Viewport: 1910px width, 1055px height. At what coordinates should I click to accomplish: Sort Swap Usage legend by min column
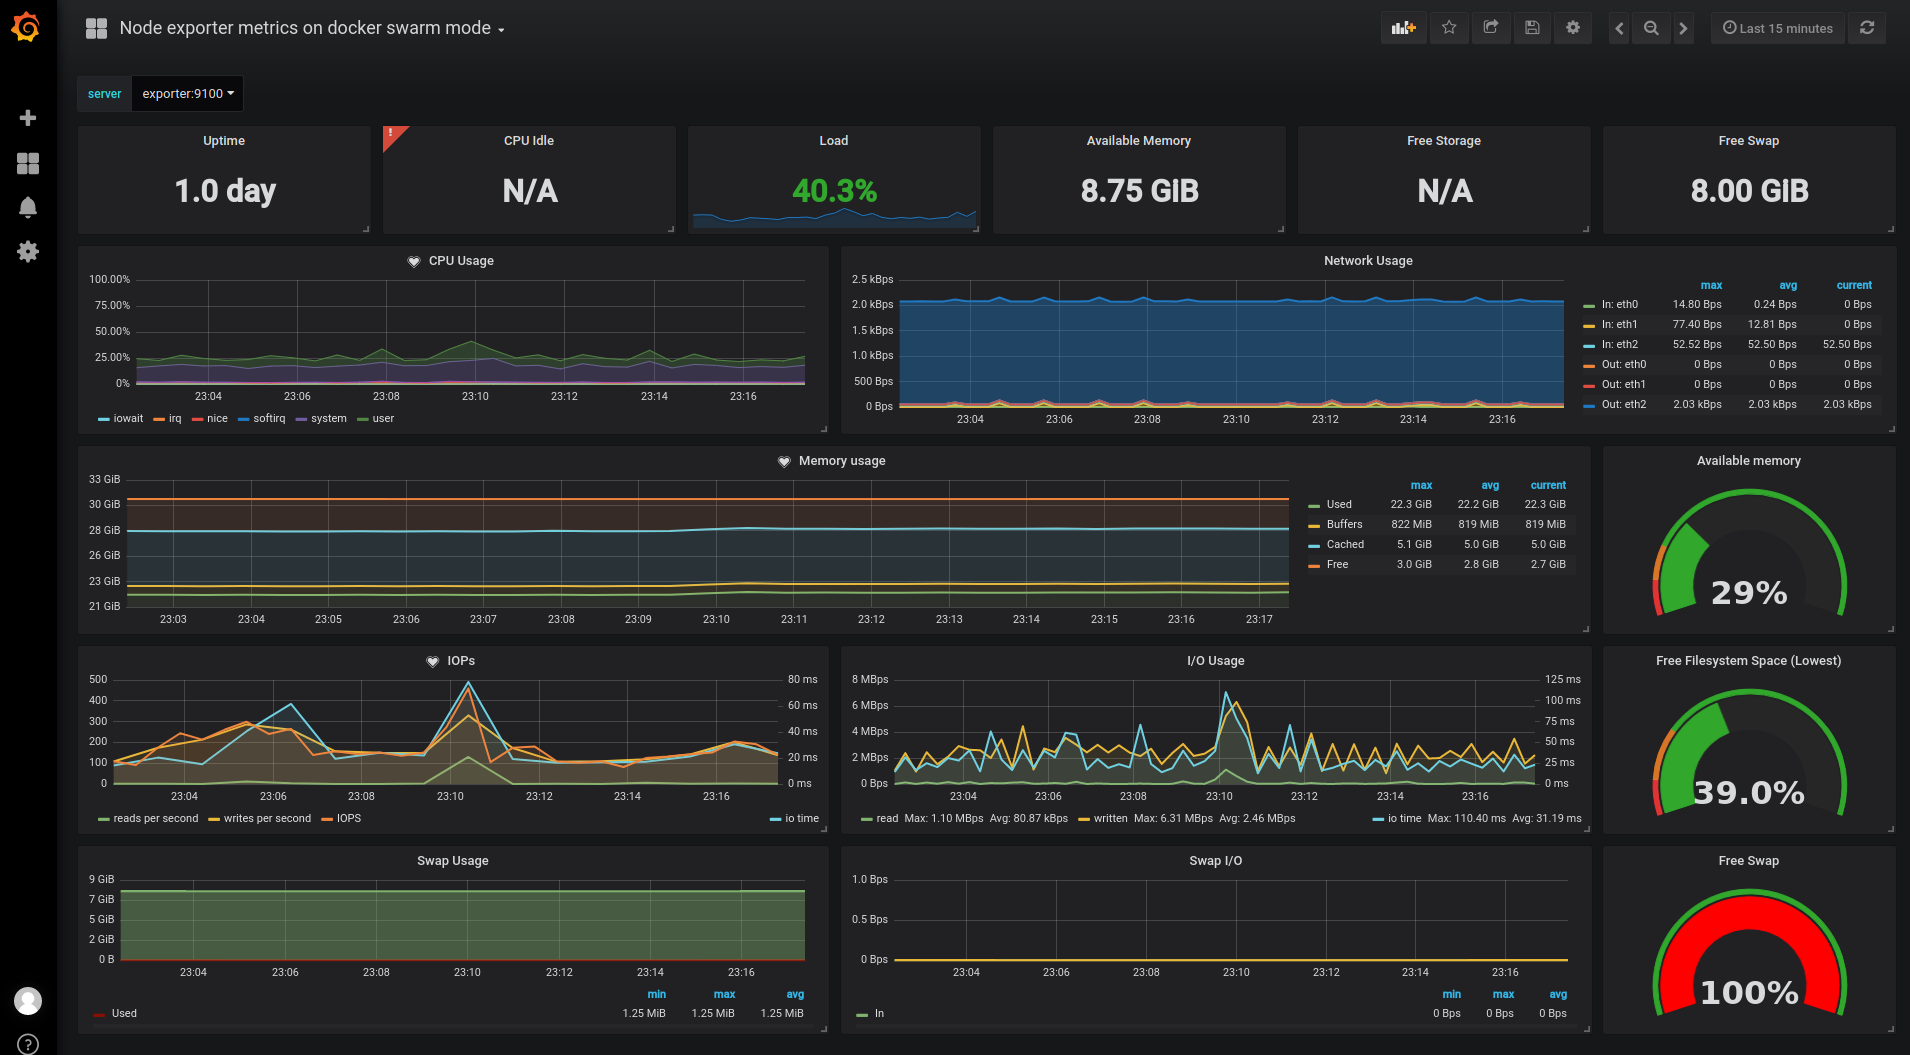656,994
